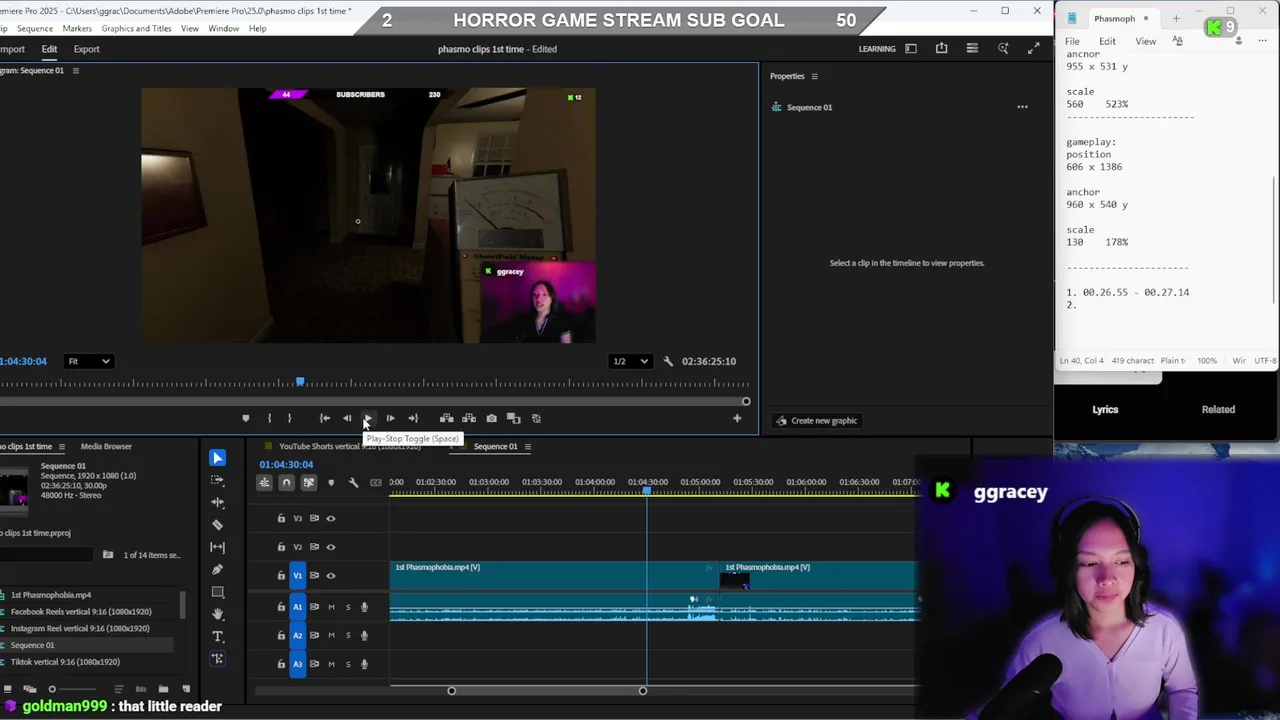
Task: Click the Extract button
Action: (469, 418)
